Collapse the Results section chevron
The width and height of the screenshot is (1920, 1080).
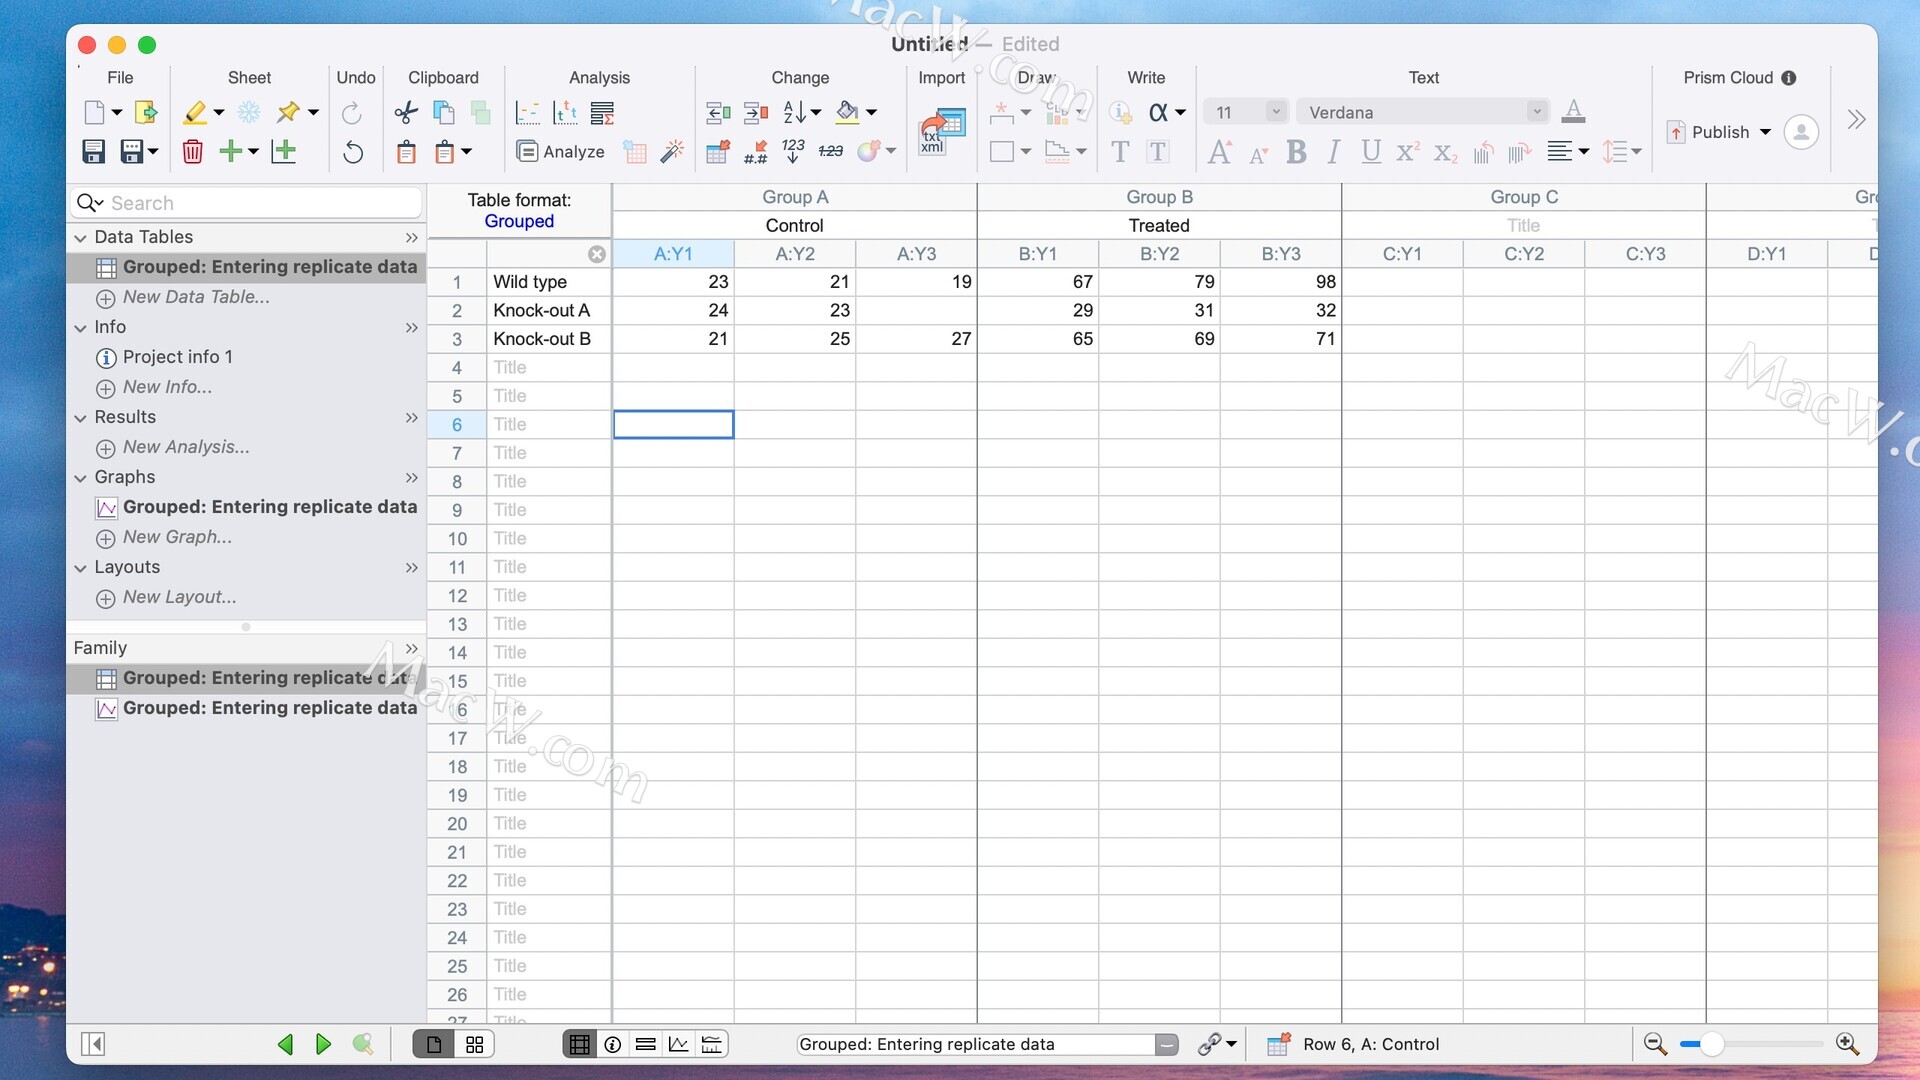click(x=81, y=418)
